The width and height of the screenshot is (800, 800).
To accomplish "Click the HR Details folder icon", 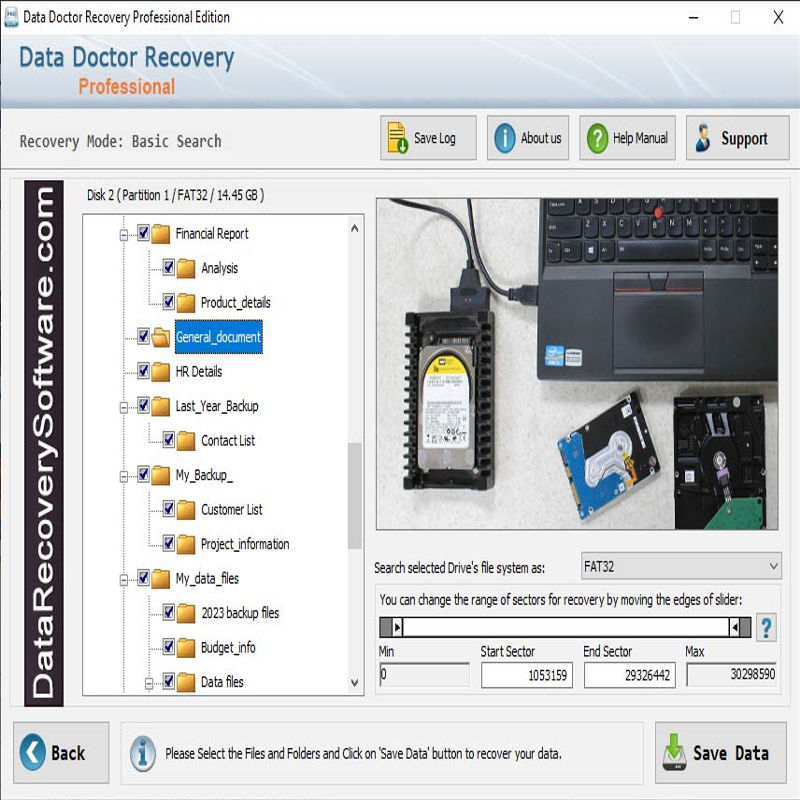I will [x=160, y=372].
